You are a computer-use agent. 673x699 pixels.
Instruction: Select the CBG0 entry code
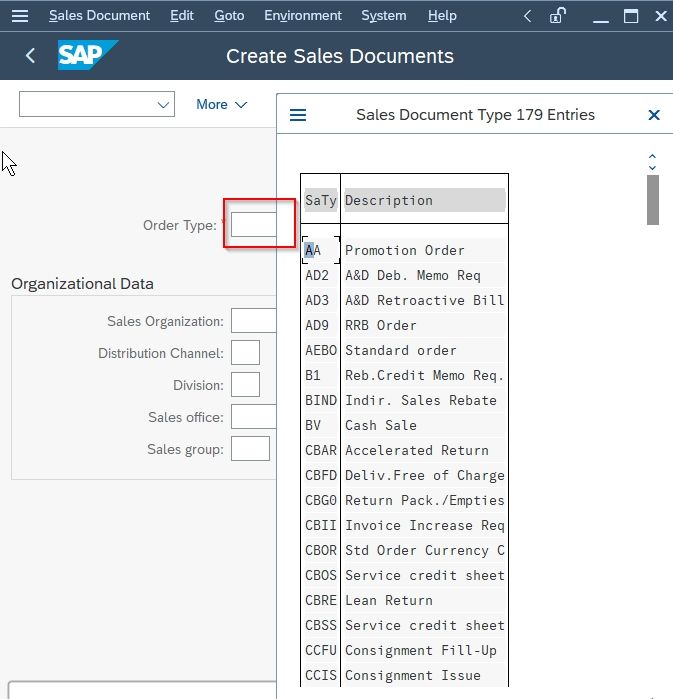[x=321, y=500]
